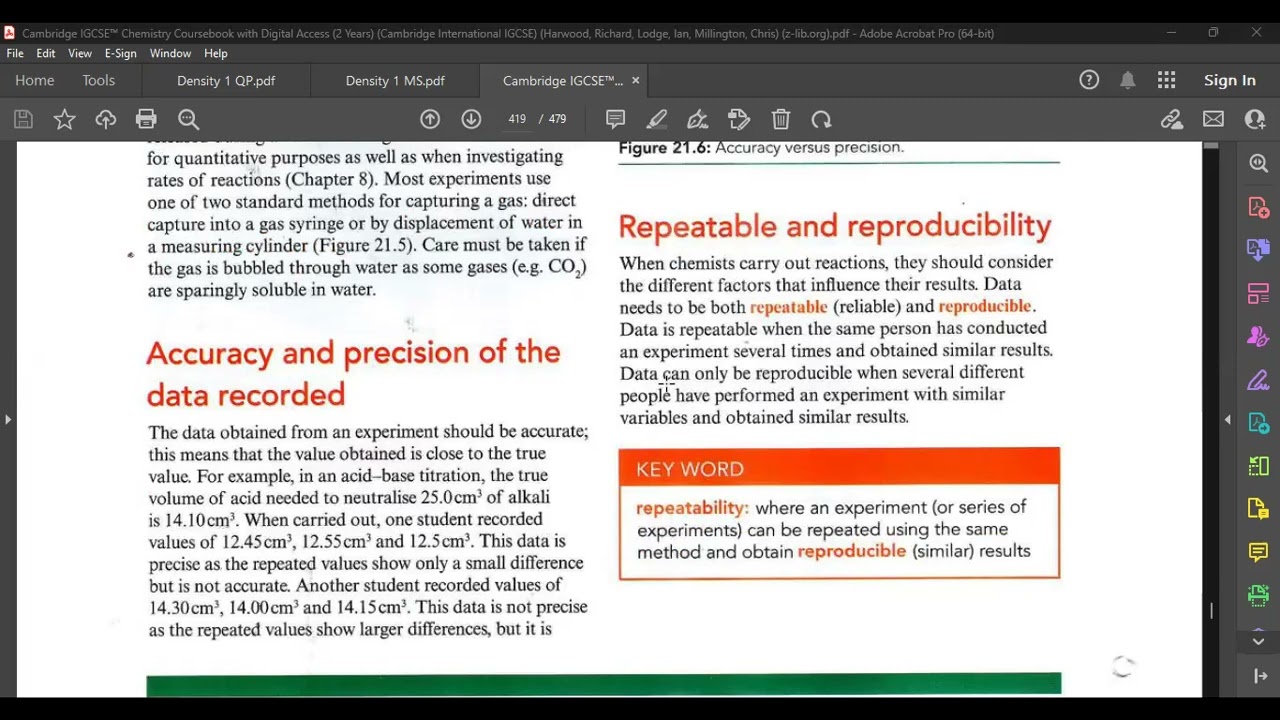This screenshot has width=1280, height=720.
Task: Select the highlight text pen tool
Action: point(656,120)
